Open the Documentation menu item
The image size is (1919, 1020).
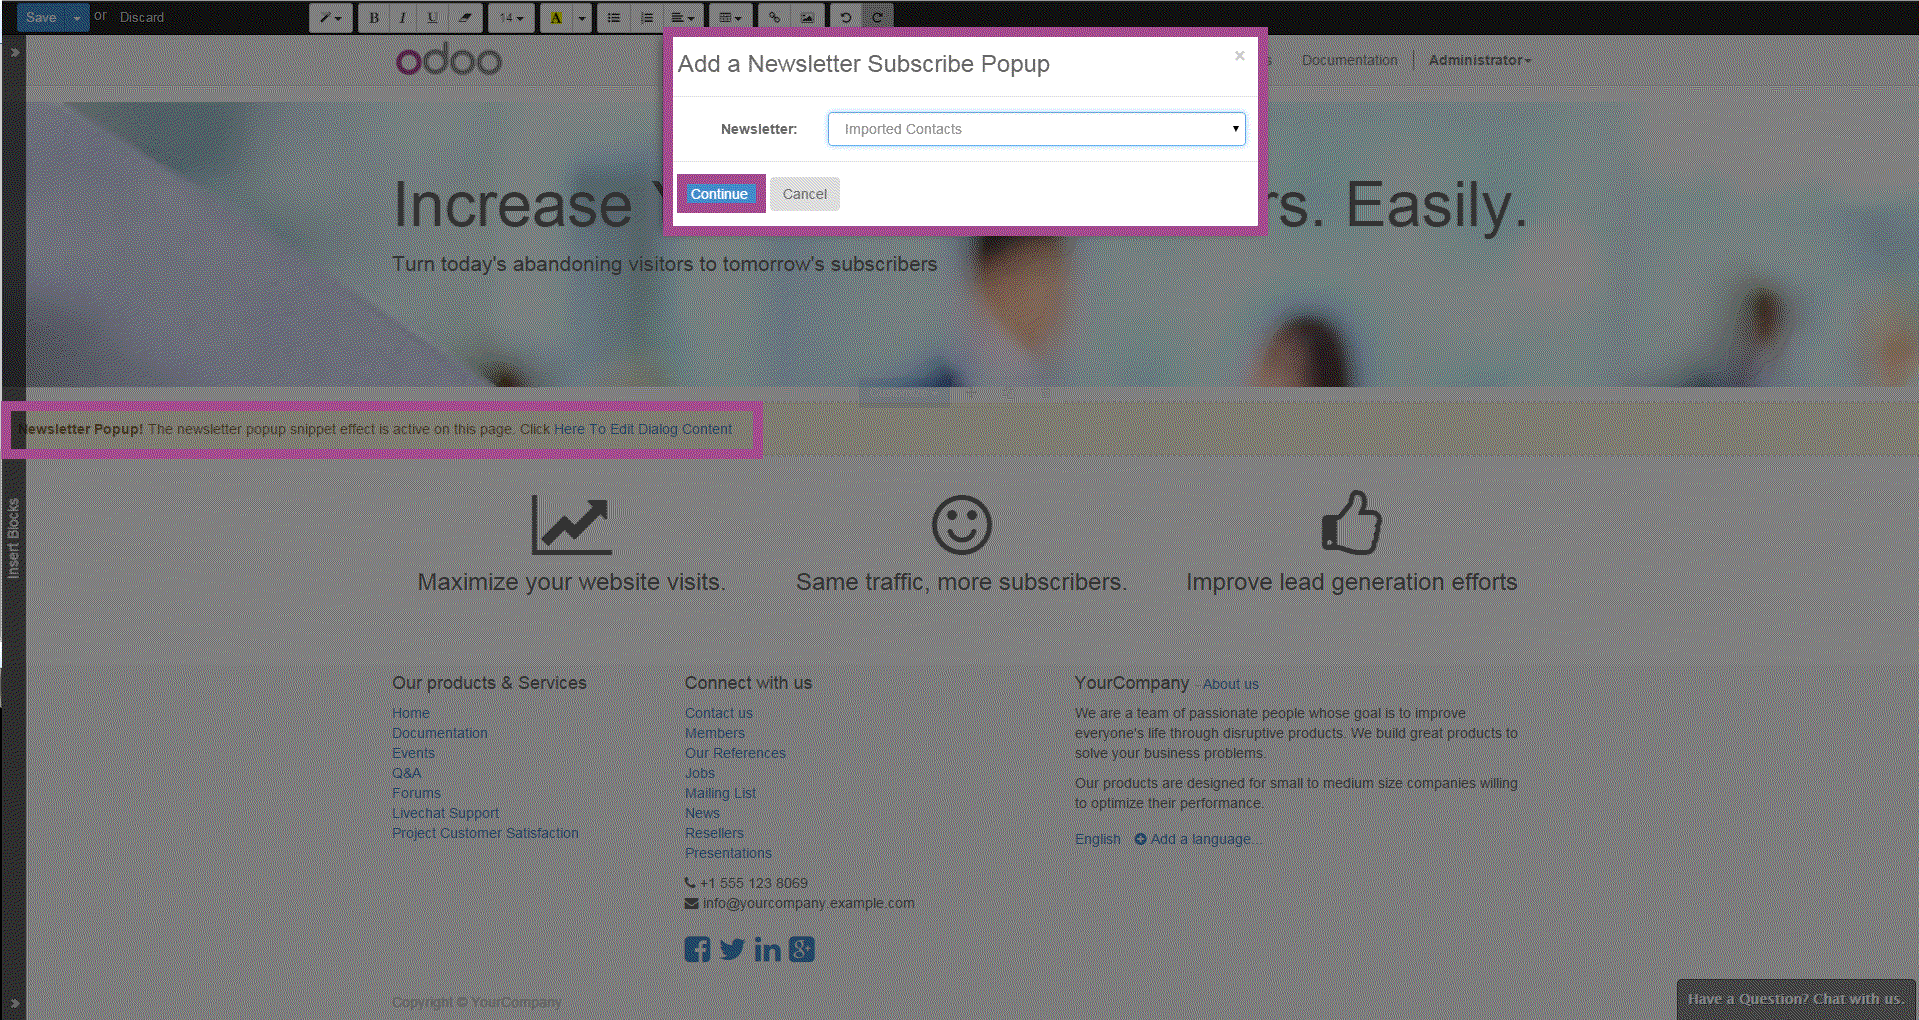[1349, 60]
